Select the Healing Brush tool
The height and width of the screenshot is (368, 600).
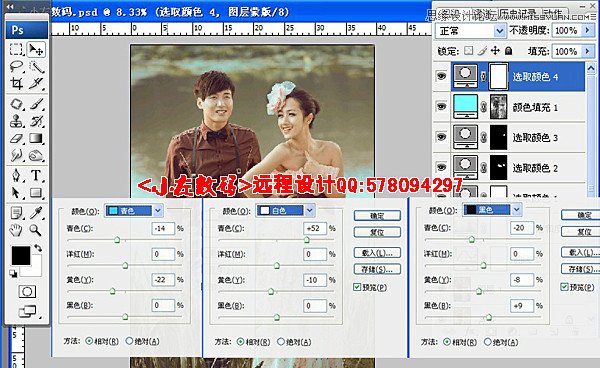coord(16,104)
